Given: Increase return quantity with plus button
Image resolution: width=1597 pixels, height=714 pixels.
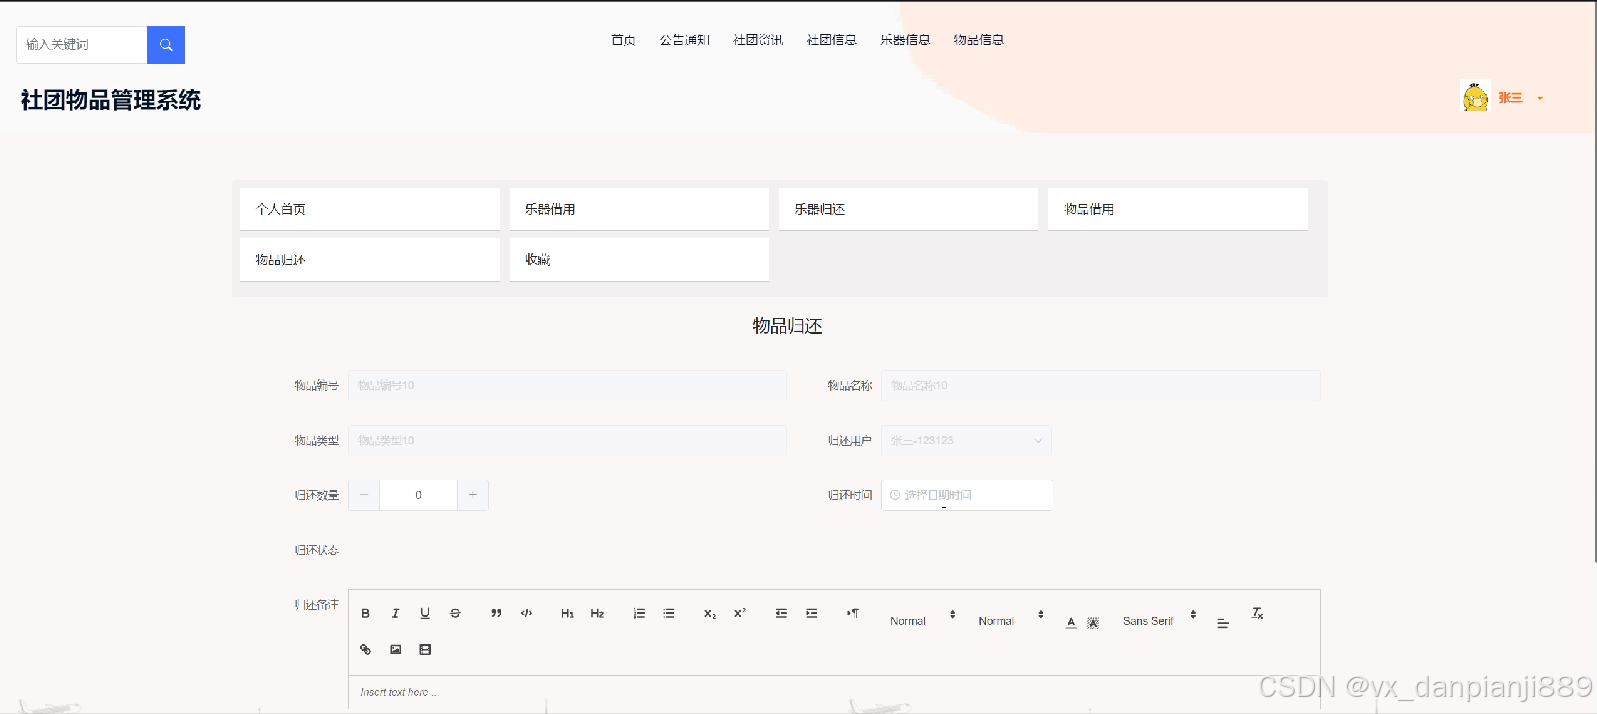Looking at the screenshot, I should (x=473, y=495).
